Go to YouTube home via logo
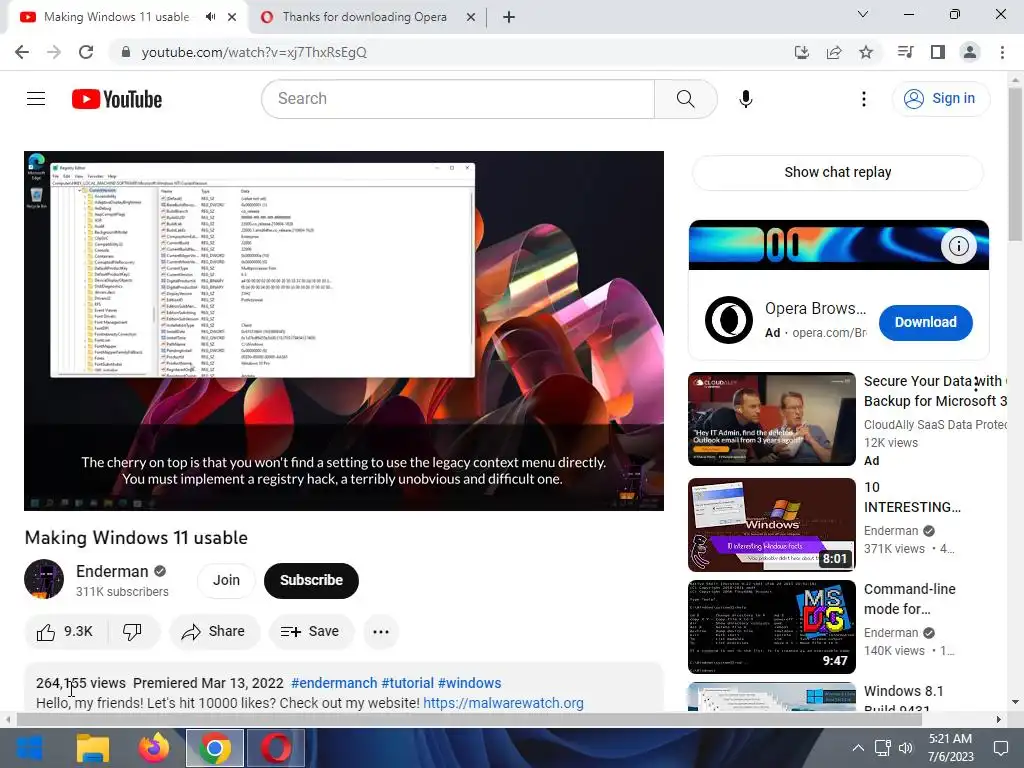Image resolution: width=1024 pixels, height=768 pixels. [117, 99]
